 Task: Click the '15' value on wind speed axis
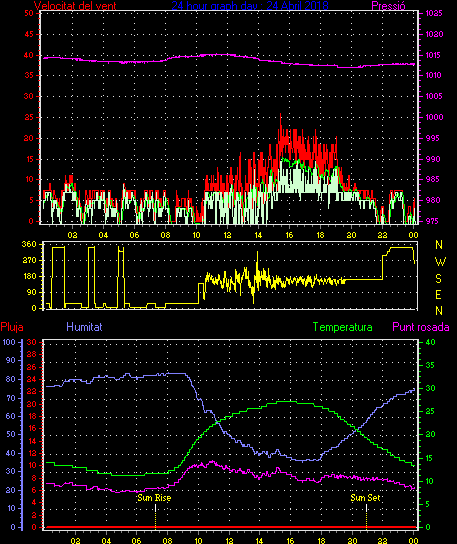29,159
